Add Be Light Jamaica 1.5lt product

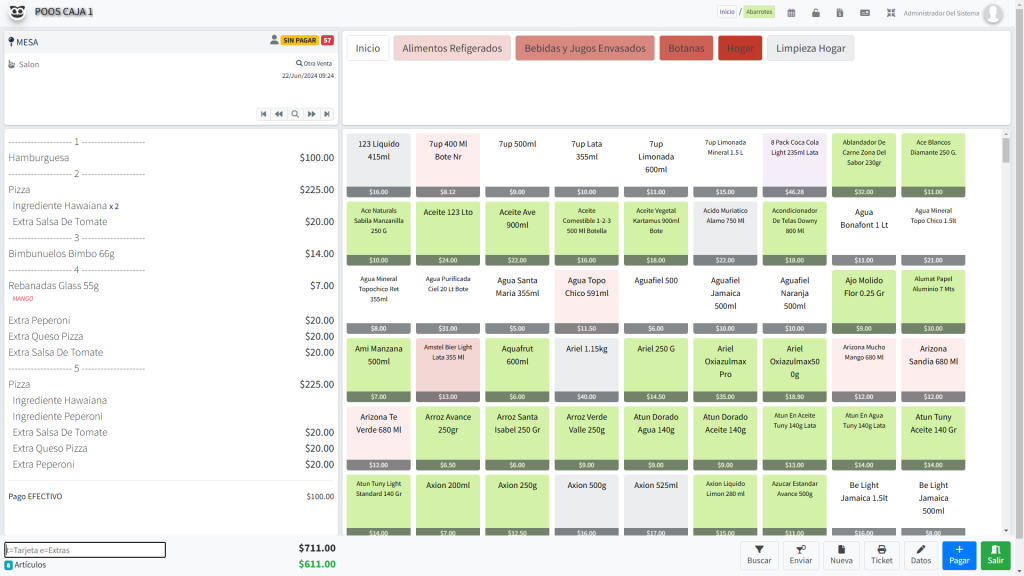(863, 506)
